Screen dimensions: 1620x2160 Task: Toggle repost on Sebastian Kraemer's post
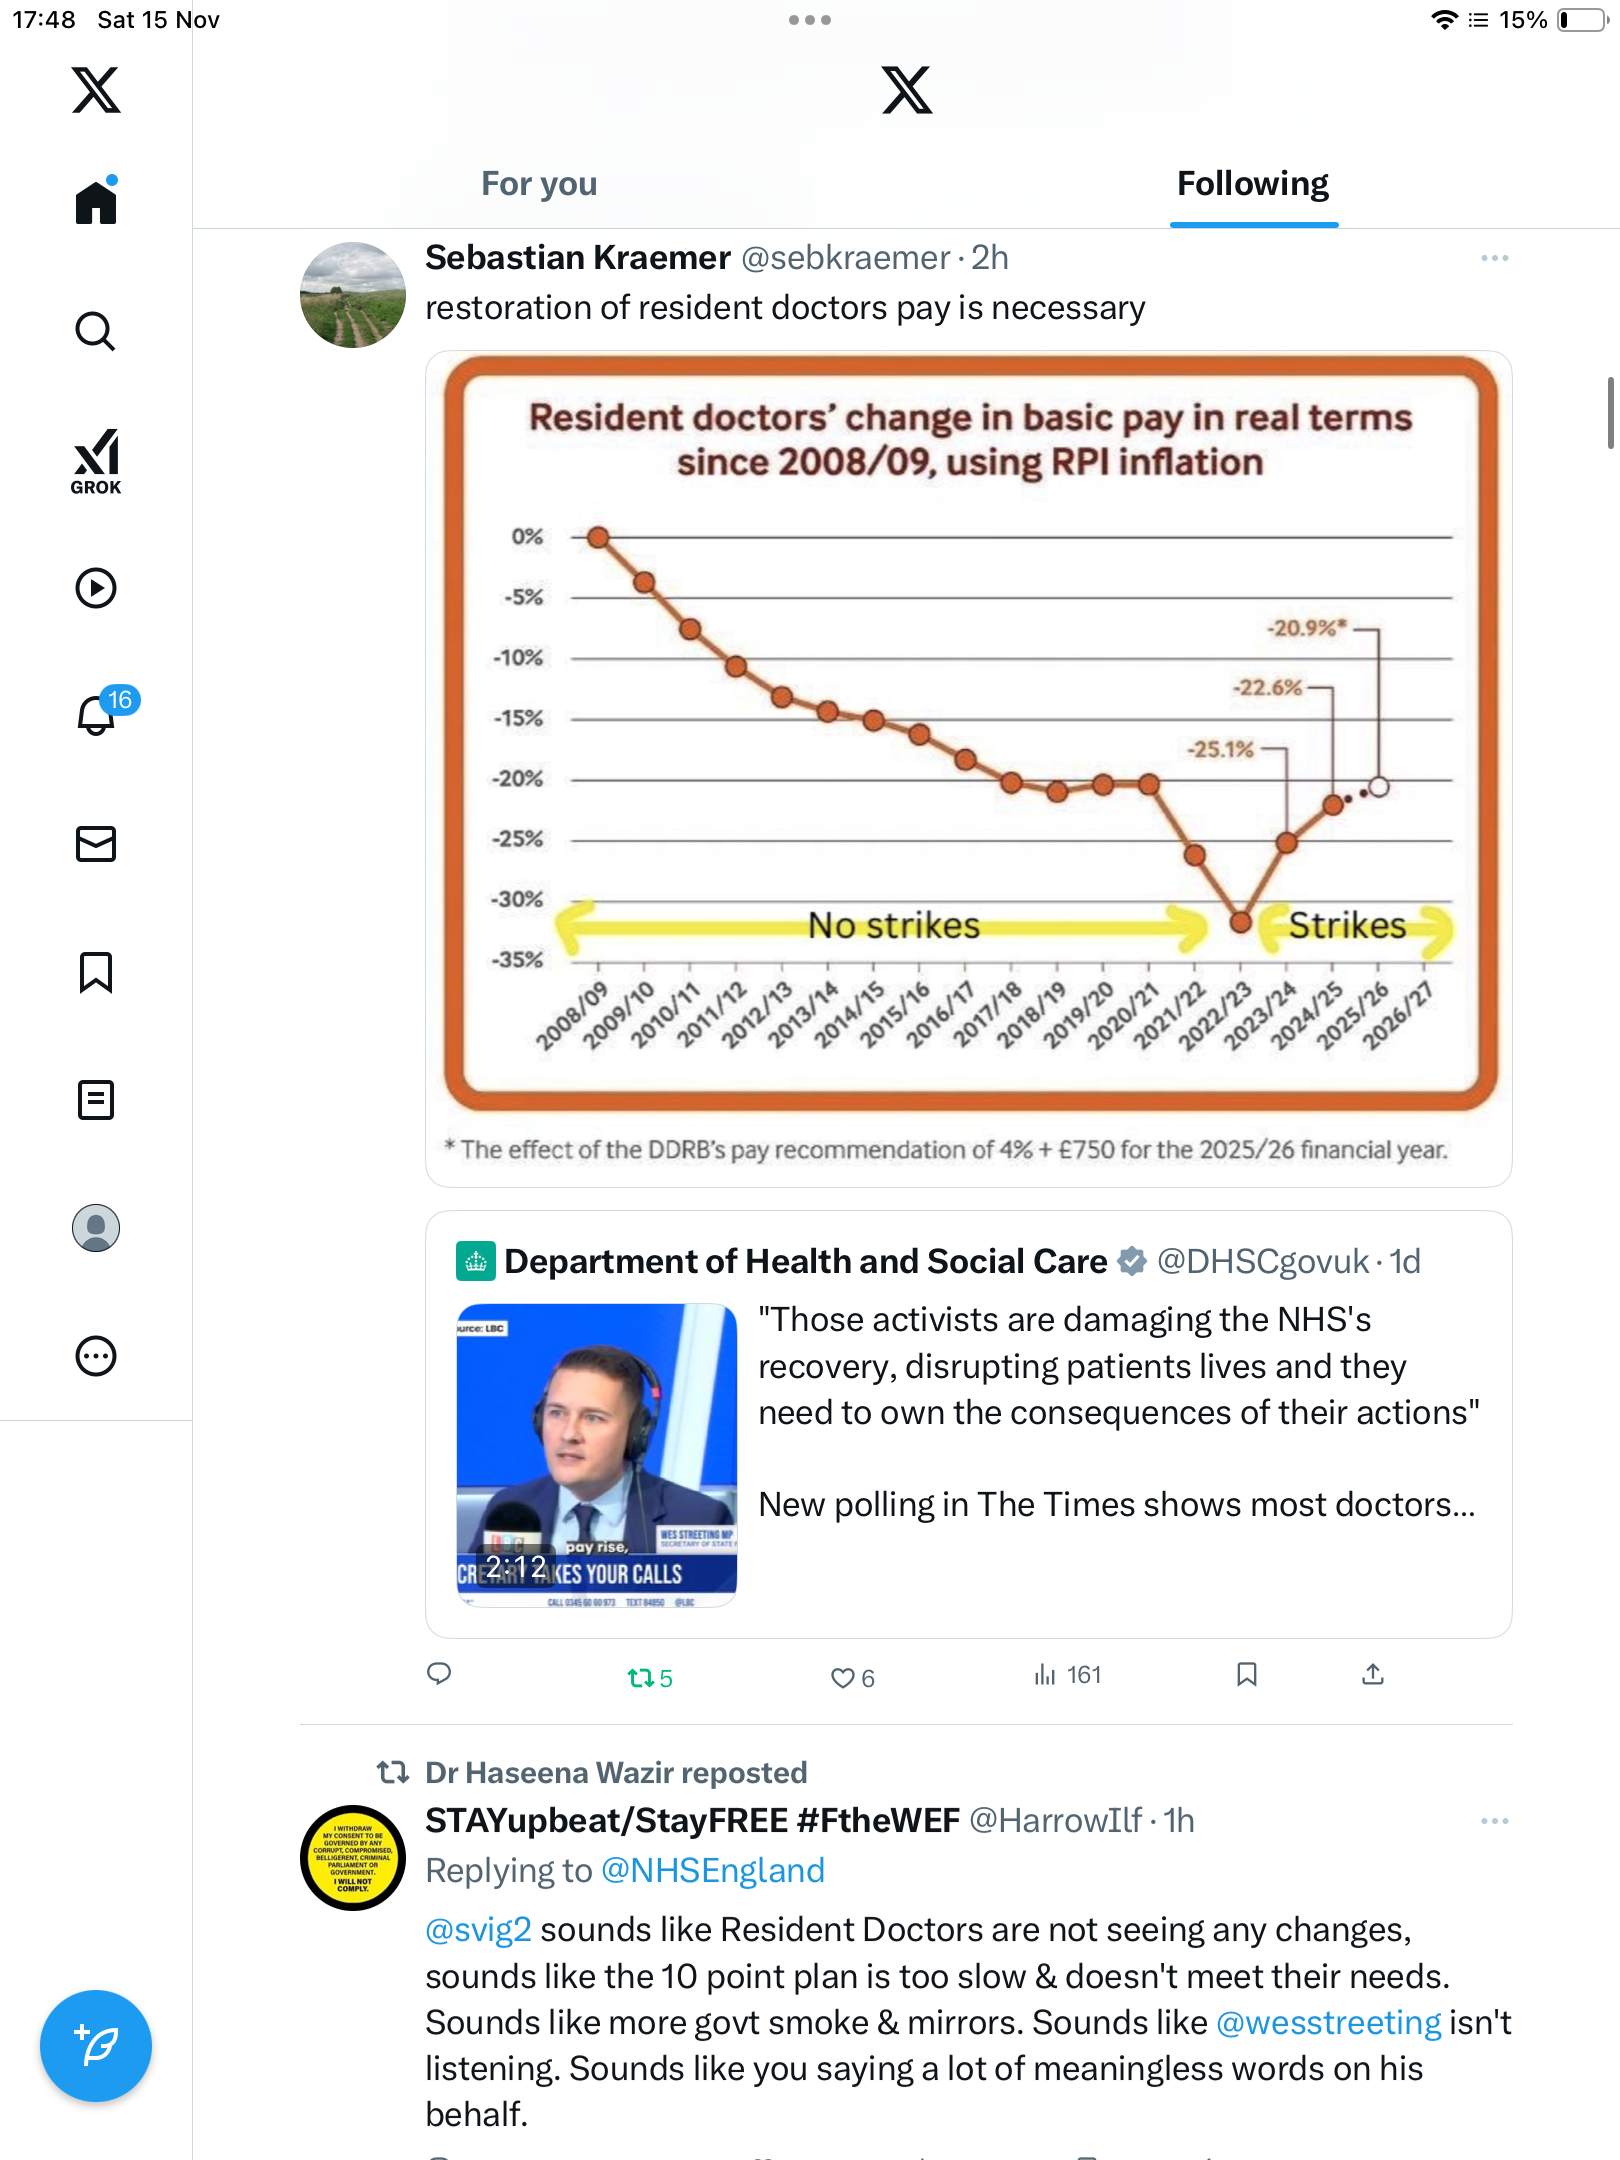point(649,1678)
